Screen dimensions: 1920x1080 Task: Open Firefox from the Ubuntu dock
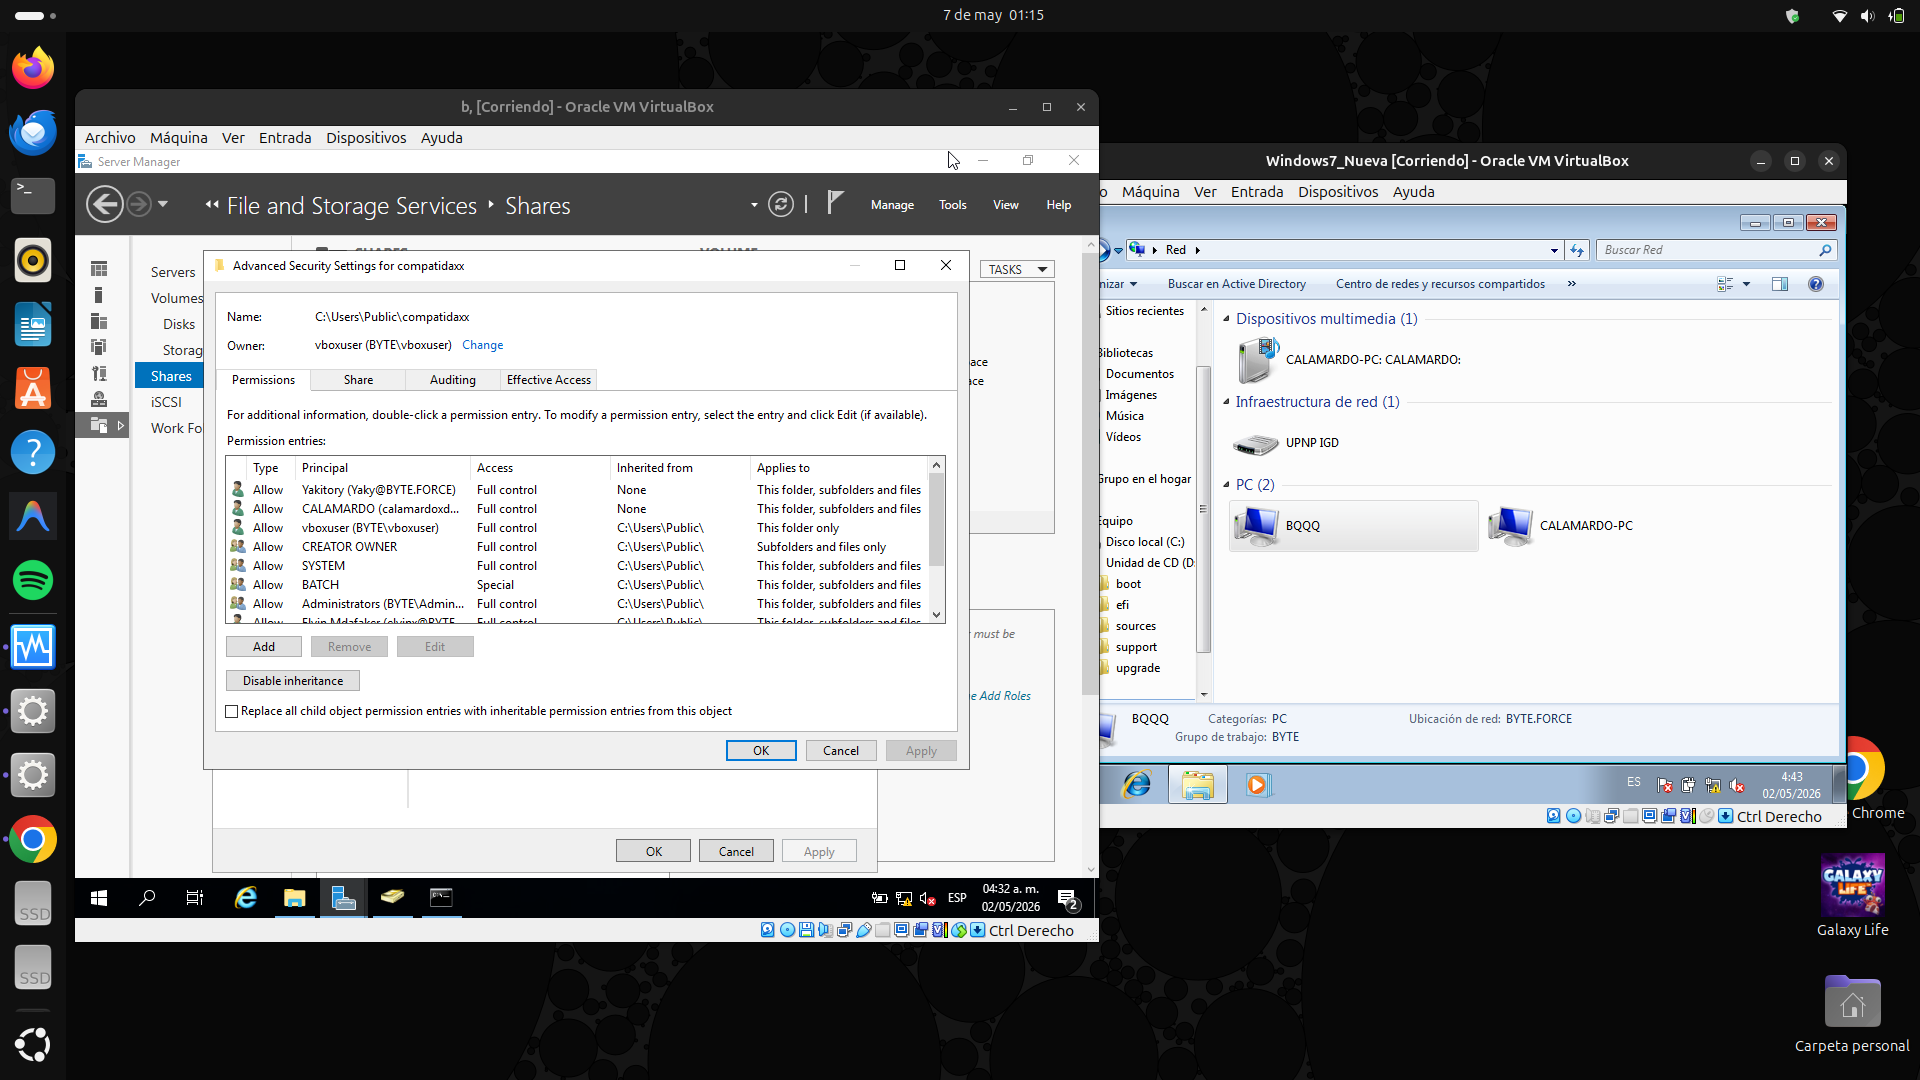click(33, 68)
